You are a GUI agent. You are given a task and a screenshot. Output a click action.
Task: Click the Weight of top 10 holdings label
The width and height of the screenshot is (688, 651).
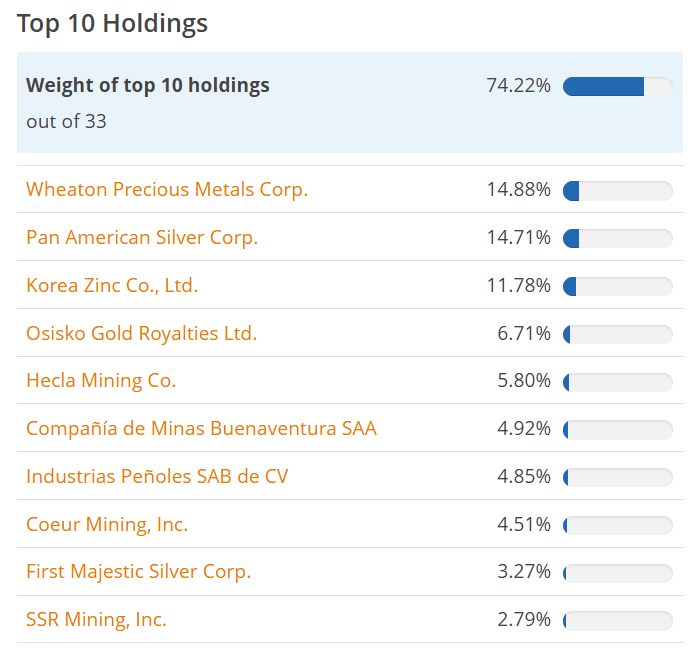pyautogui.click(x=148, y=85)
